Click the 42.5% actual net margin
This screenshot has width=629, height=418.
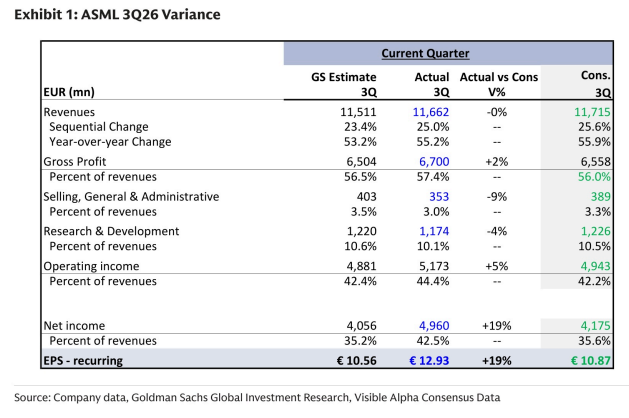point(433,341)
